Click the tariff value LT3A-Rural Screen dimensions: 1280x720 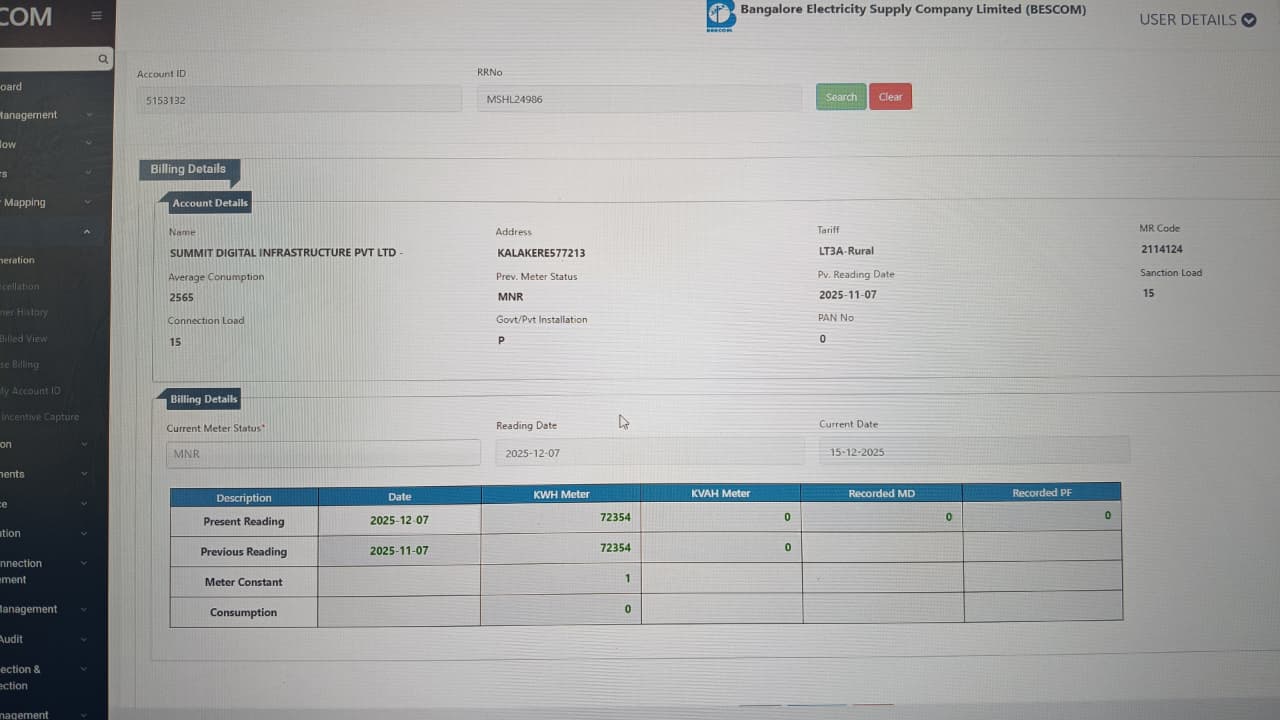(846, 251)
